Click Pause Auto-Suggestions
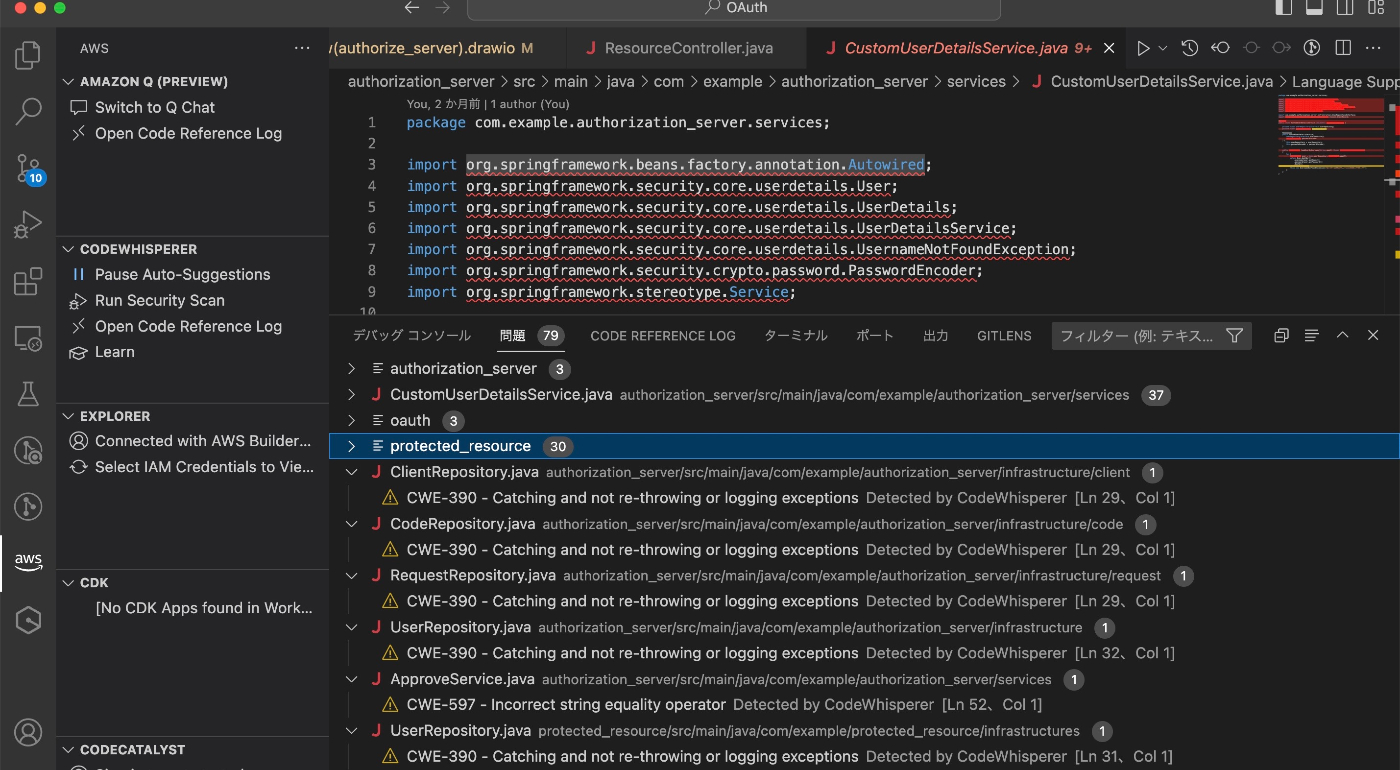 (183, 275)
